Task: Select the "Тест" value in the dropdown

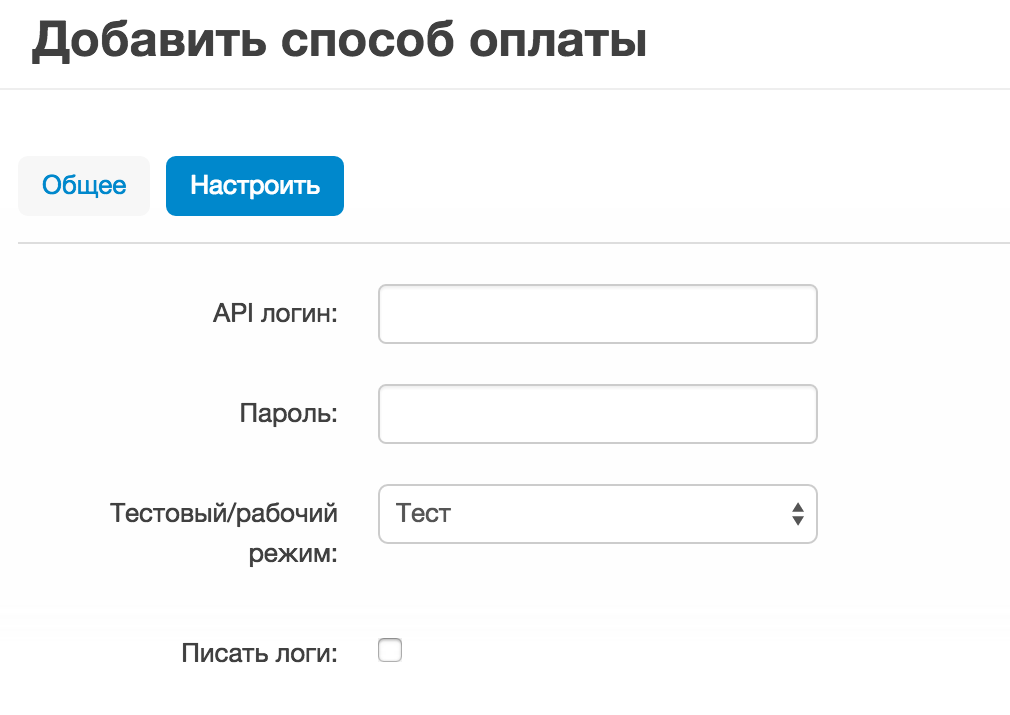Action: point(424,514)
